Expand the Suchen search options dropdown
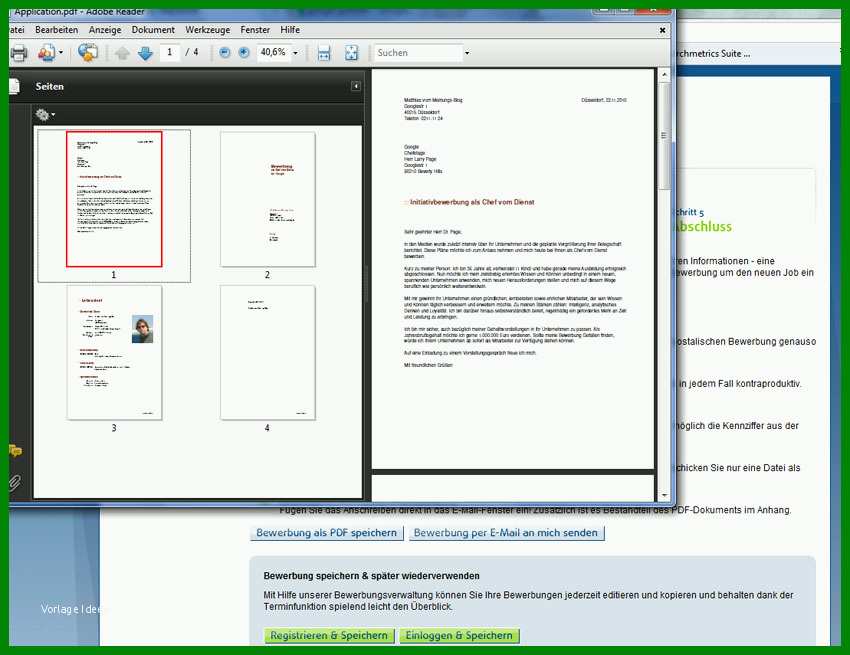Image resolution: width=850 pixels, height=655 pixels. click(x=467, y=53)
